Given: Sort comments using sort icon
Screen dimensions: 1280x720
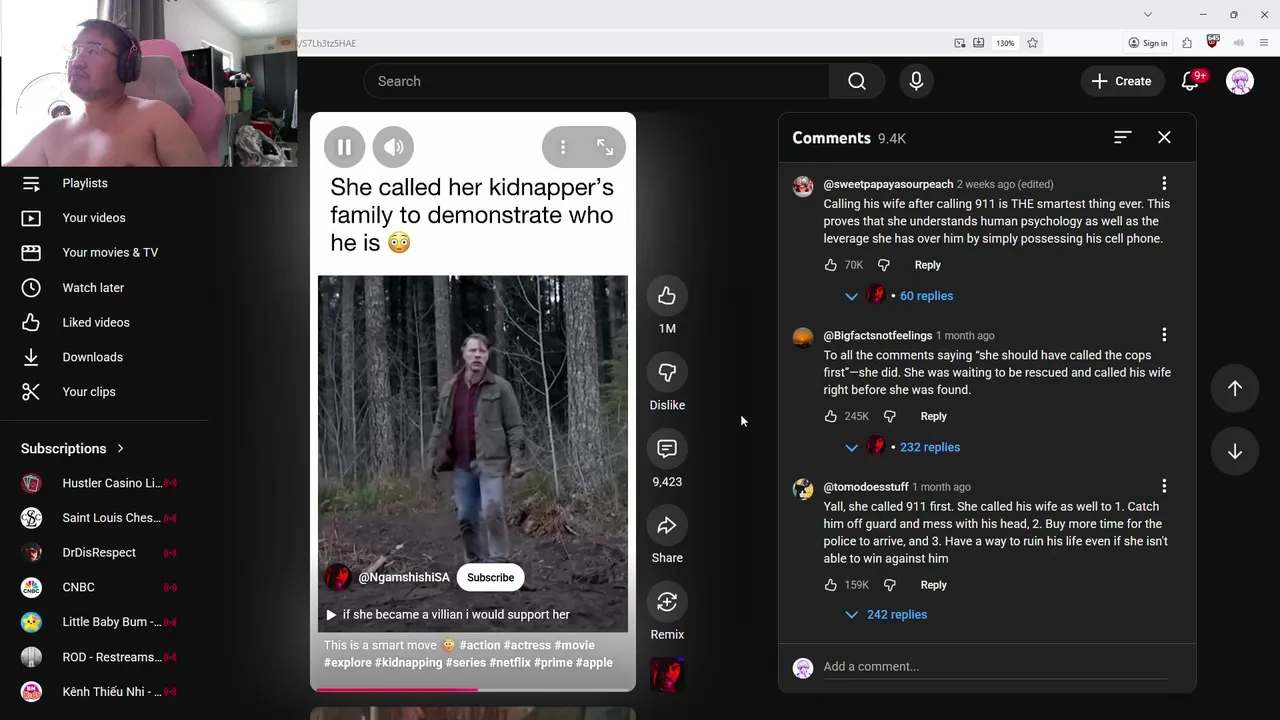Looking at the screenshot, I should click(x=1122, y=137).
